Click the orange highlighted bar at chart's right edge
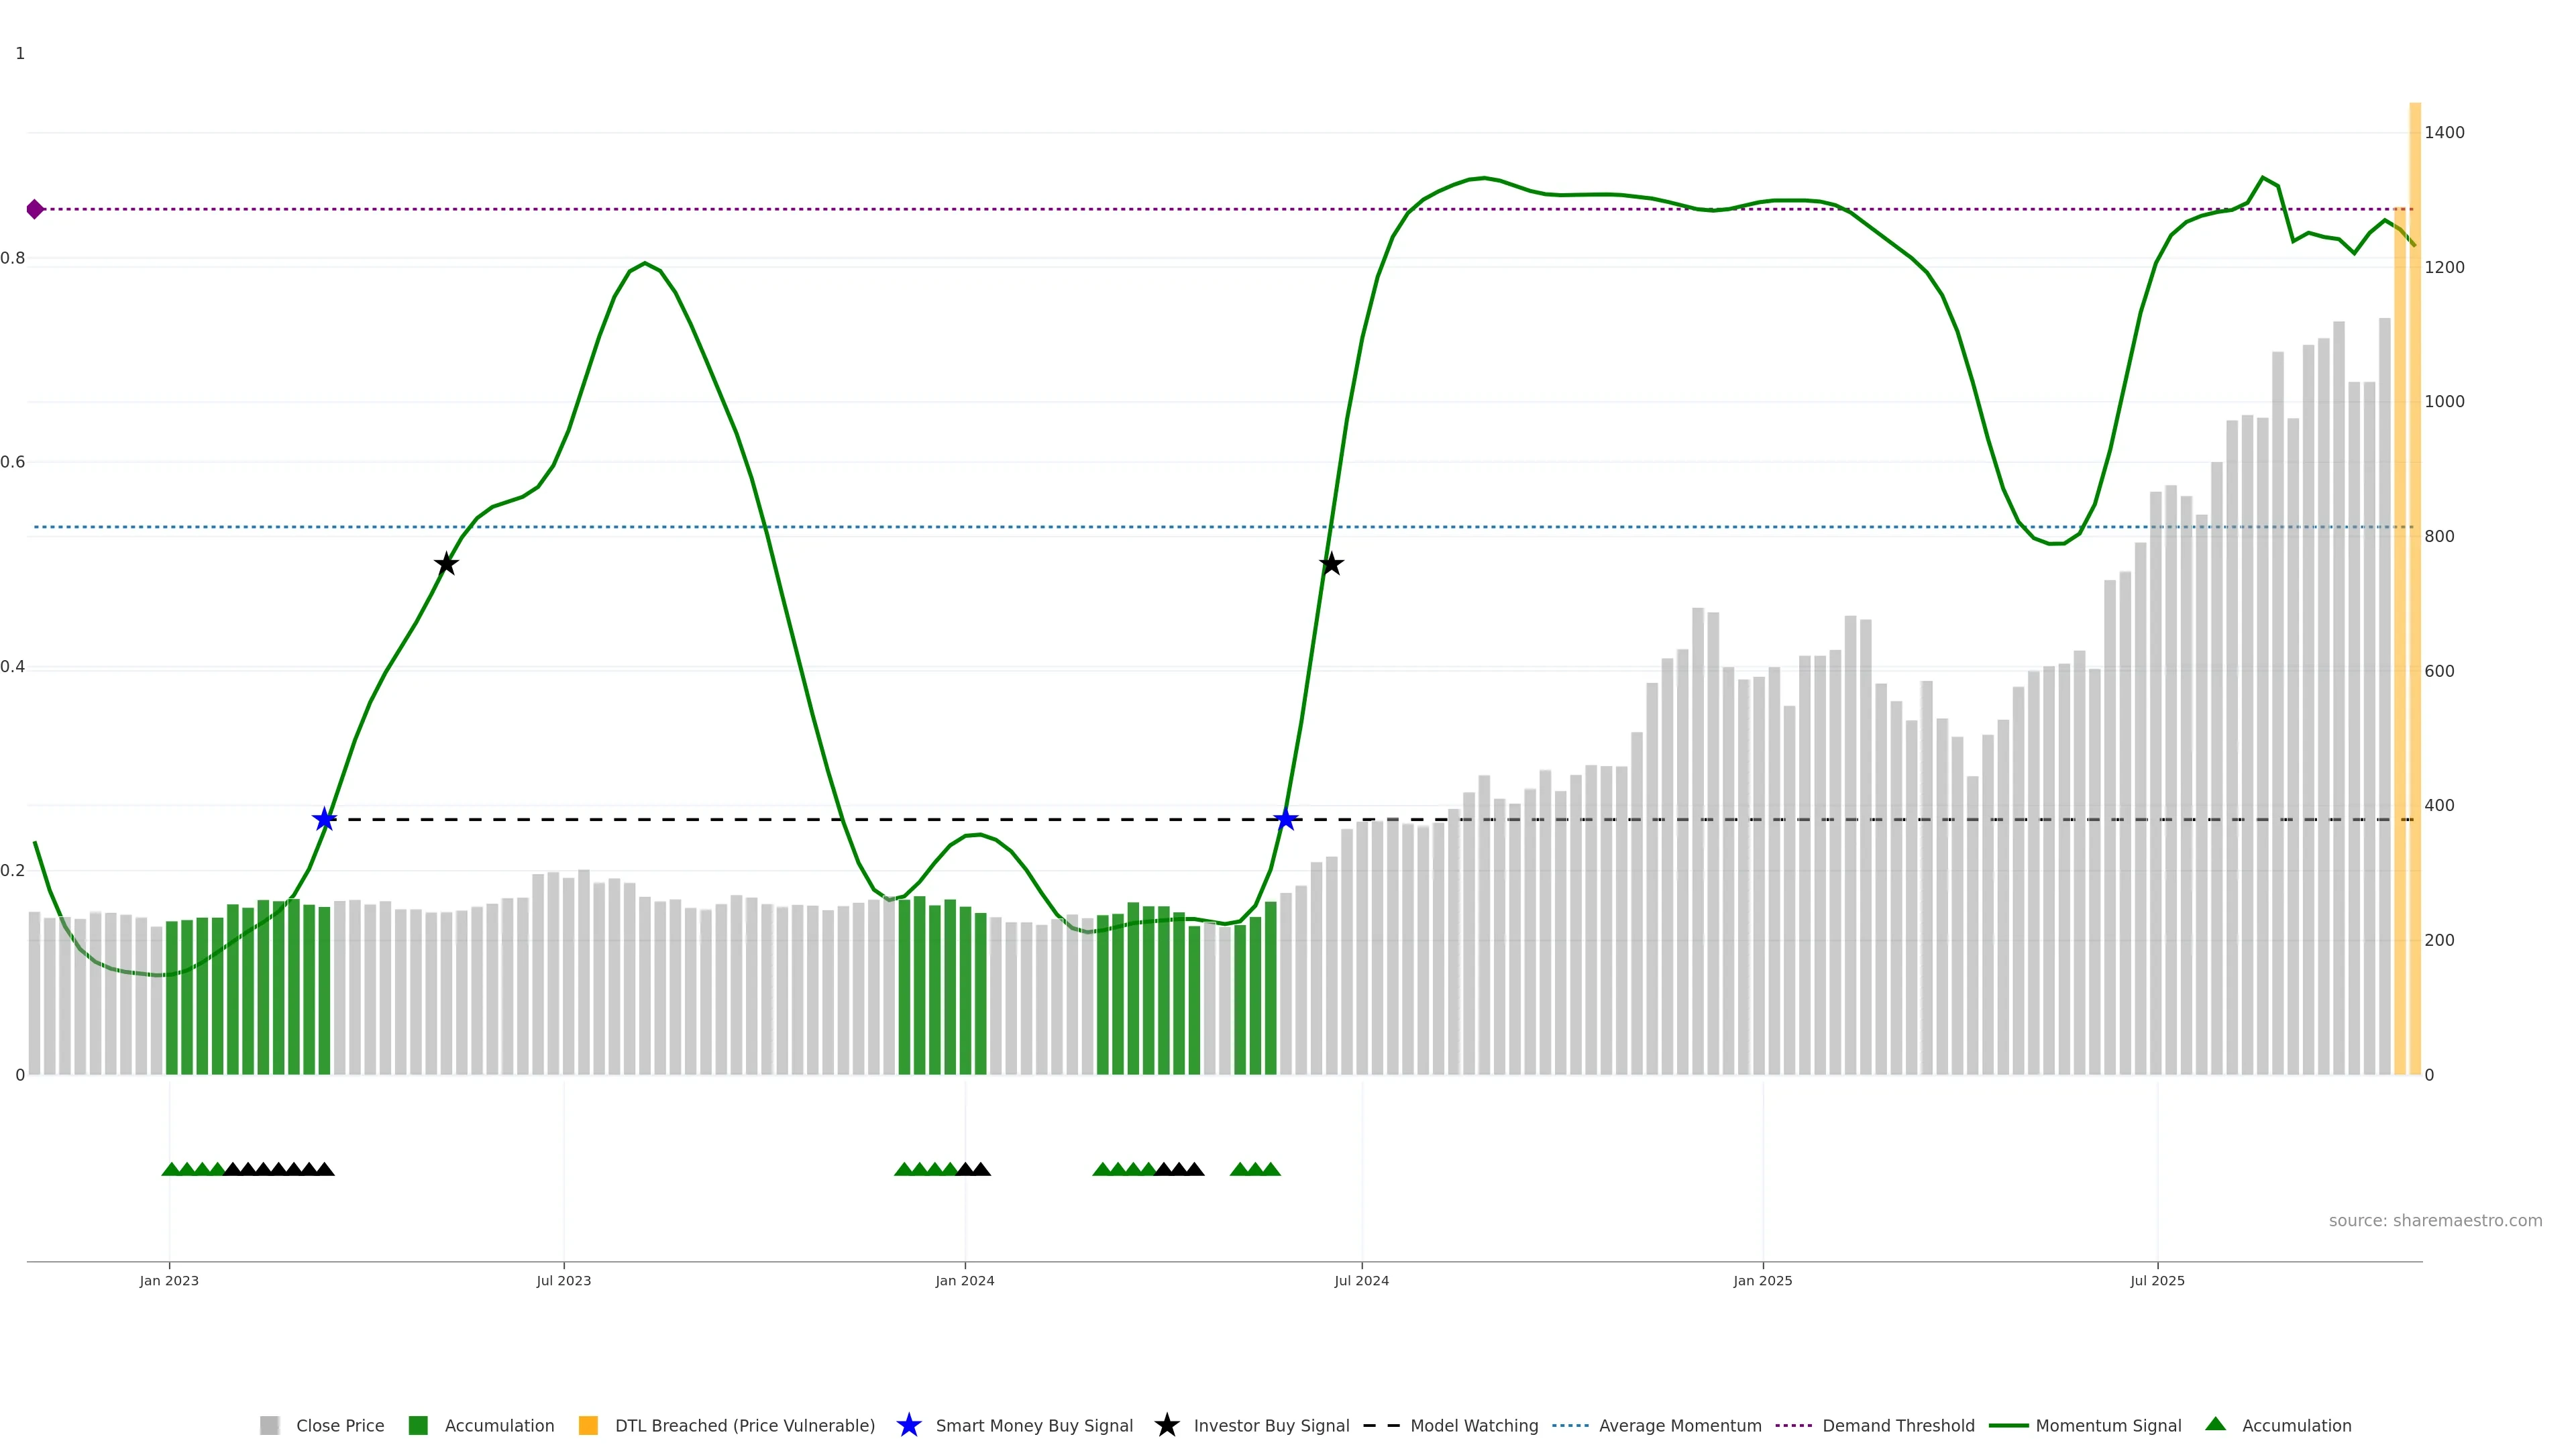2576x1449 pixels. pyautogui.click(x=2414, y=600)
